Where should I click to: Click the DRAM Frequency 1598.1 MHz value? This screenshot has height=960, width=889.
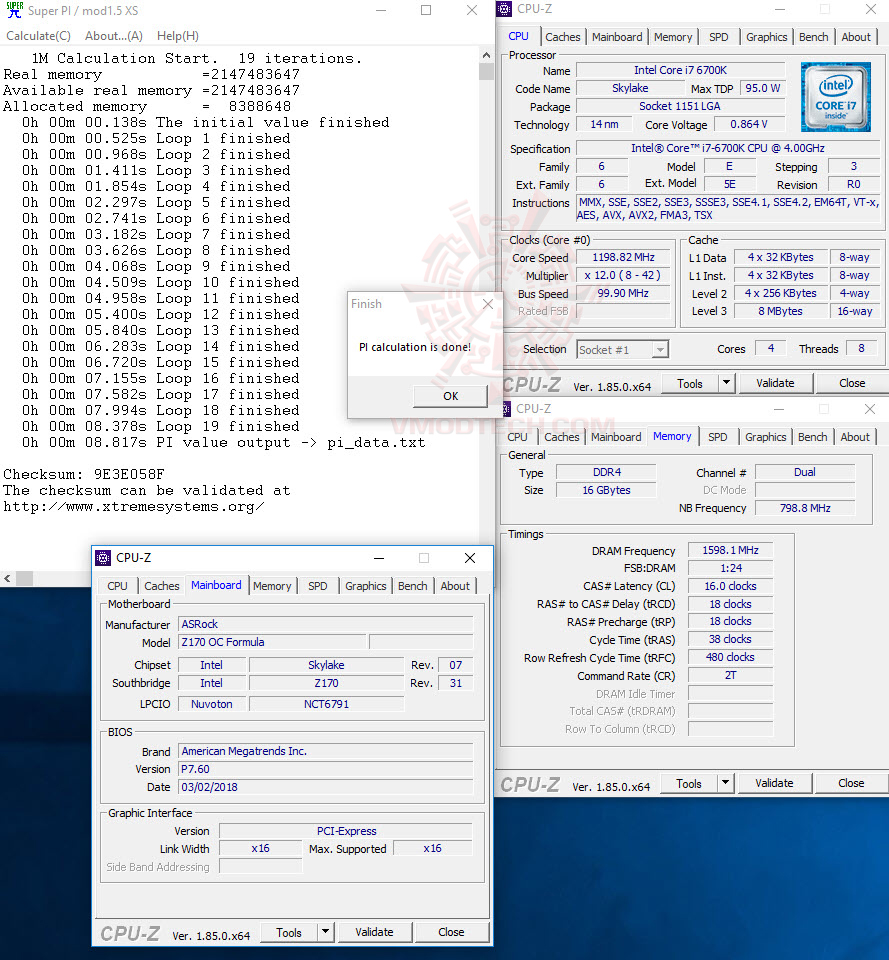pyautogui.click(x=730, y=550)
